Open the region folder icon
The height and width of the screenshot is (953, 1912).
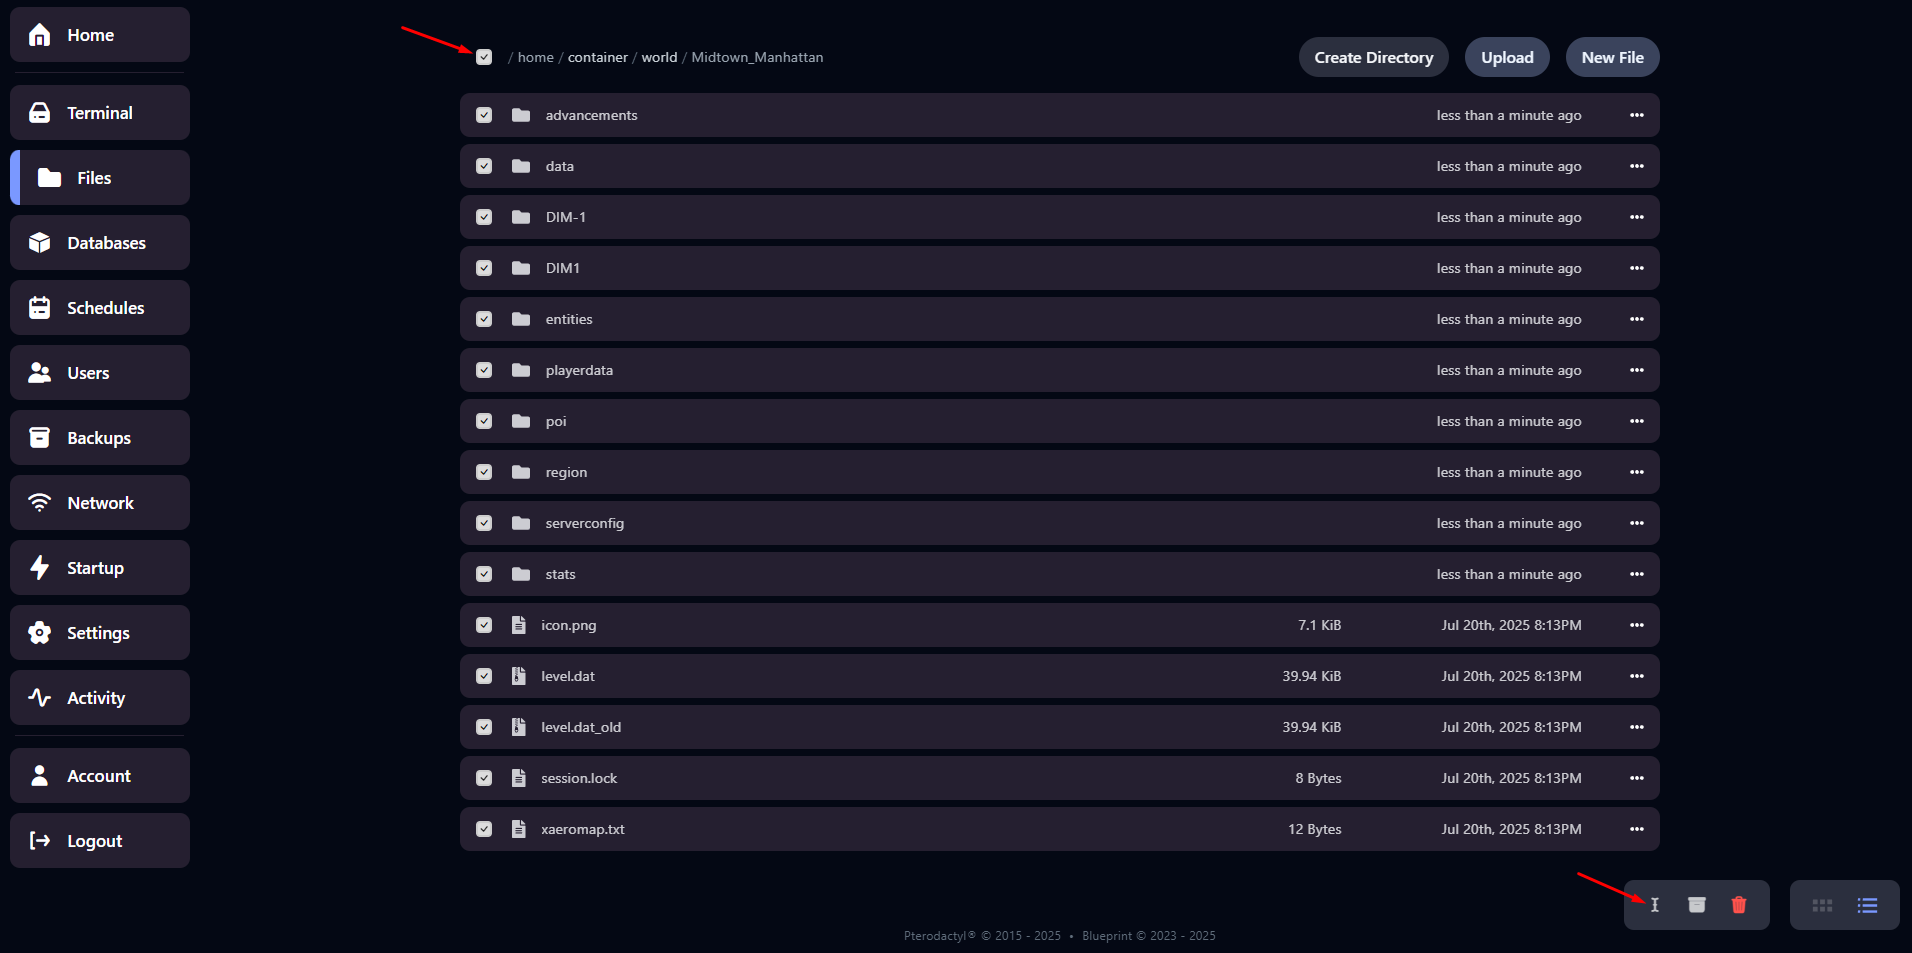[521, 472]
